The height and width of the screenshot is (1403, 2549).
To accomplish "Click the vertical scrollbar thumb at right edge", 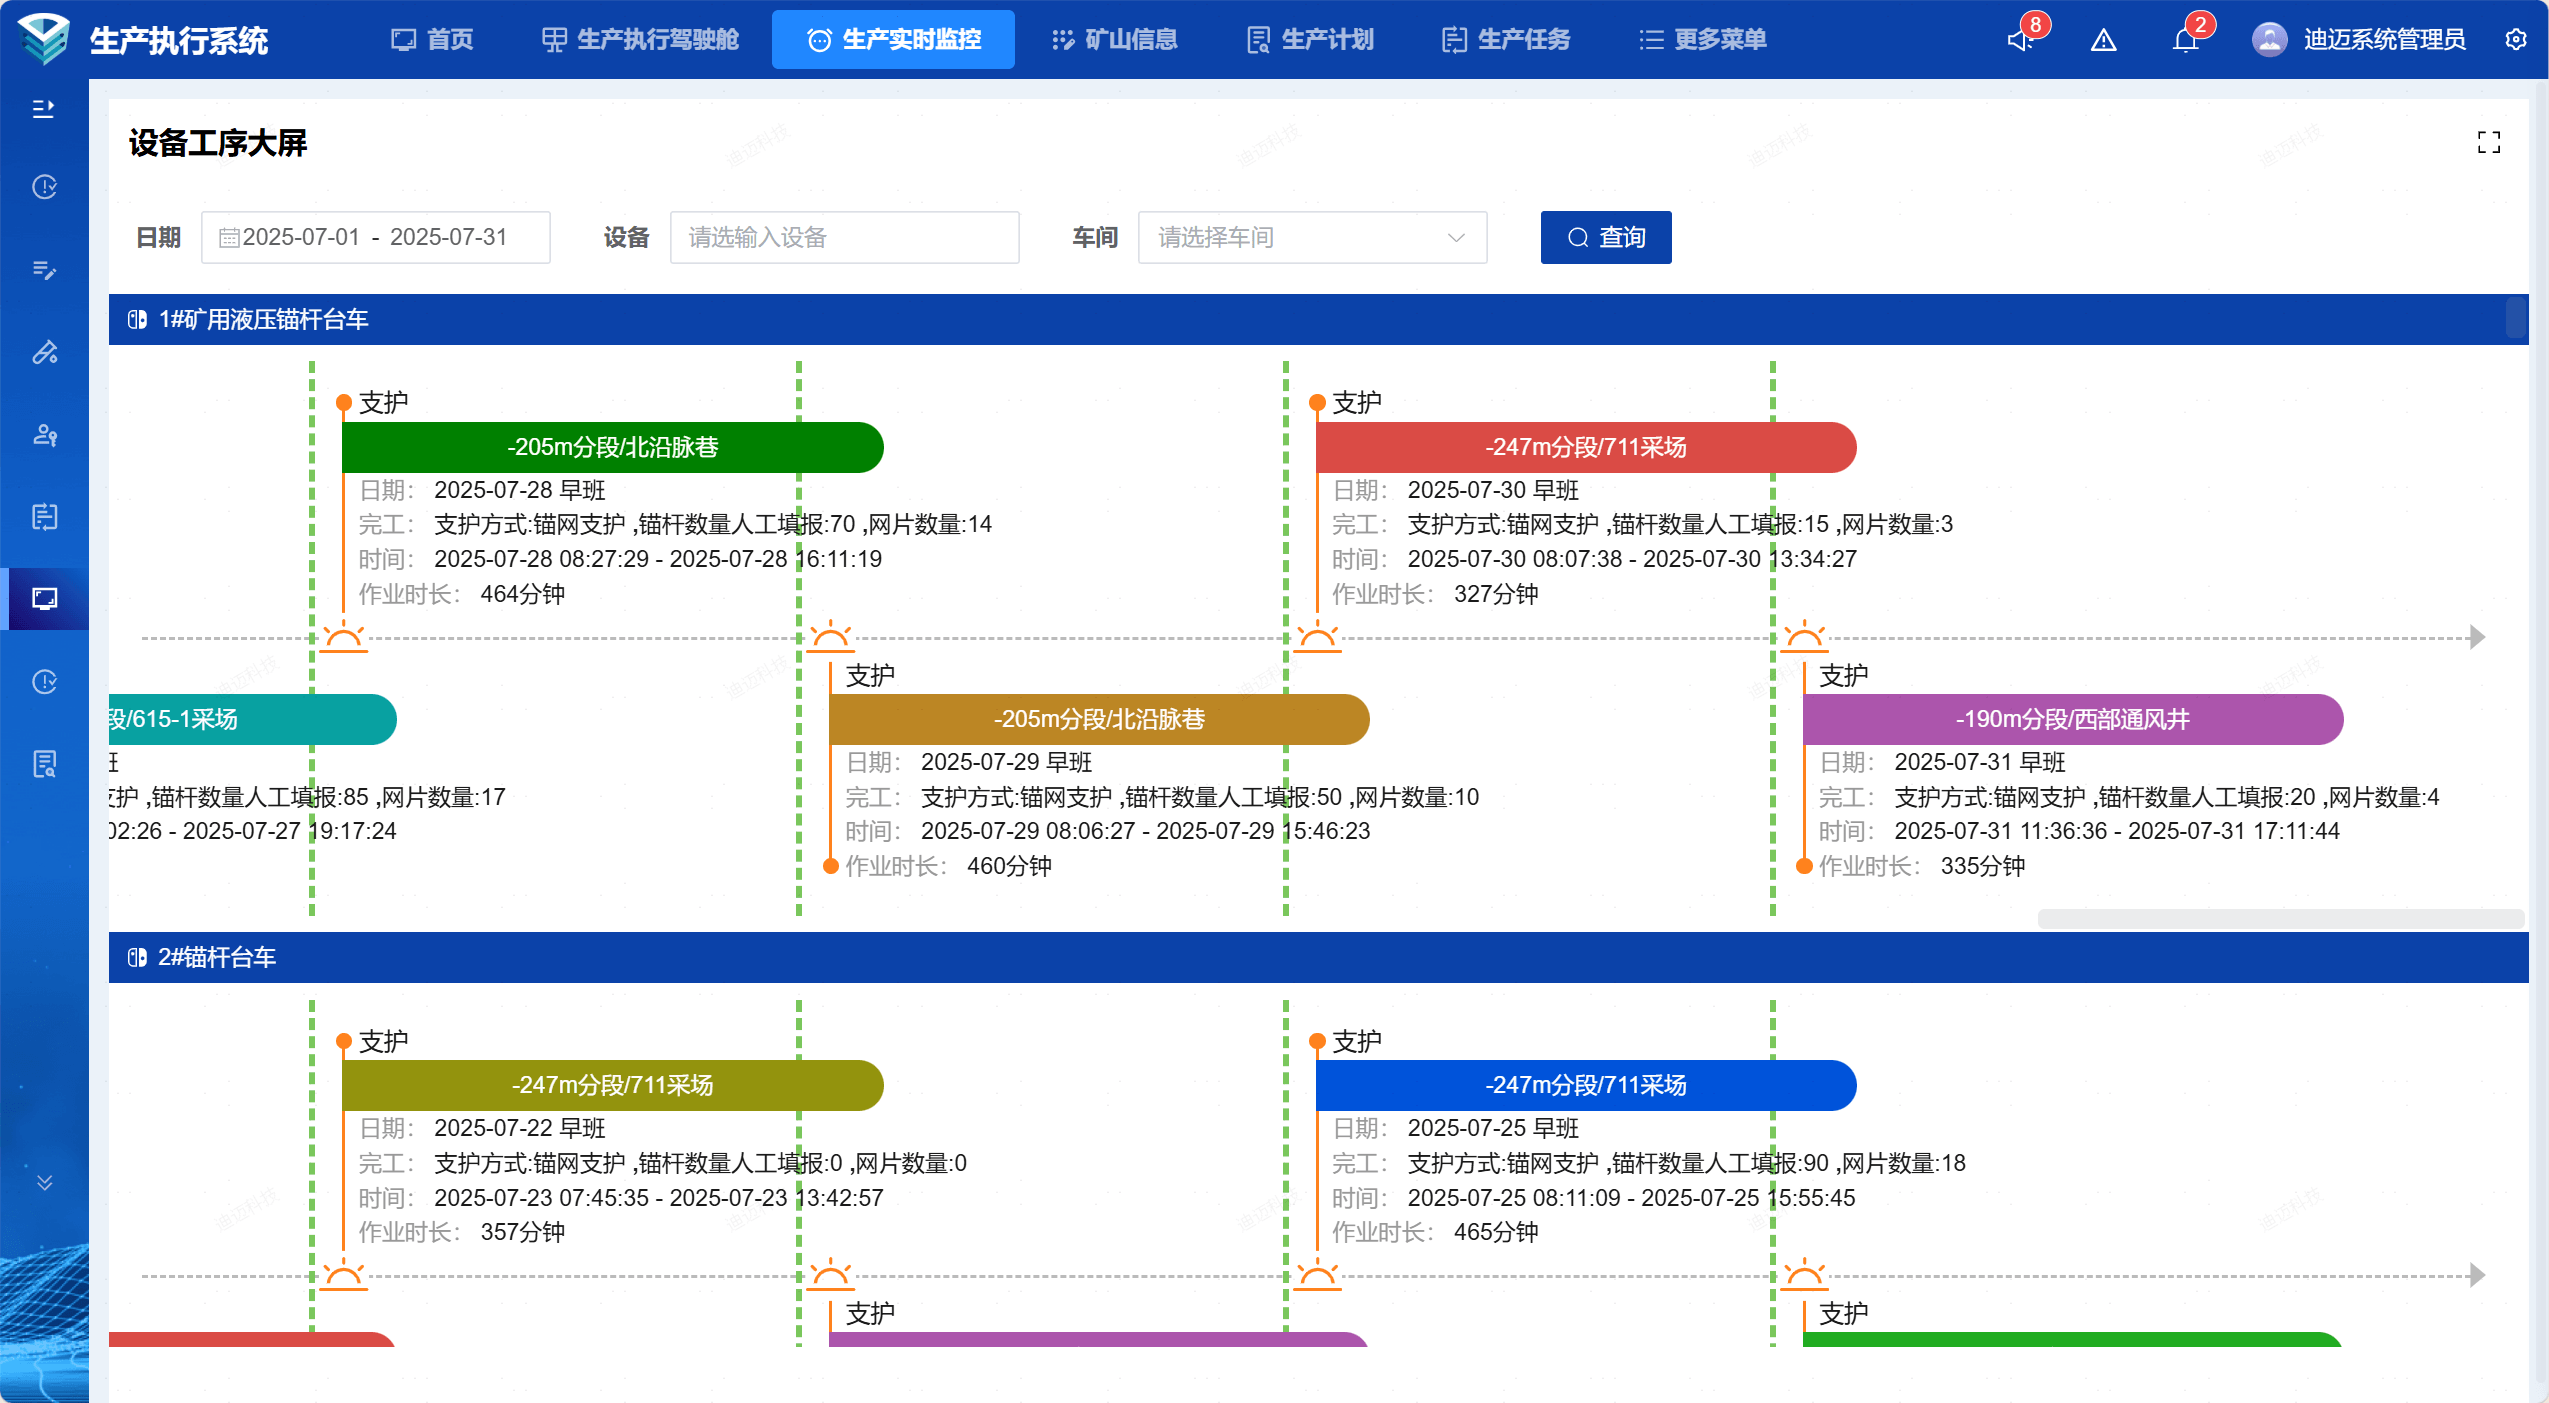I will click(2516, 318).
